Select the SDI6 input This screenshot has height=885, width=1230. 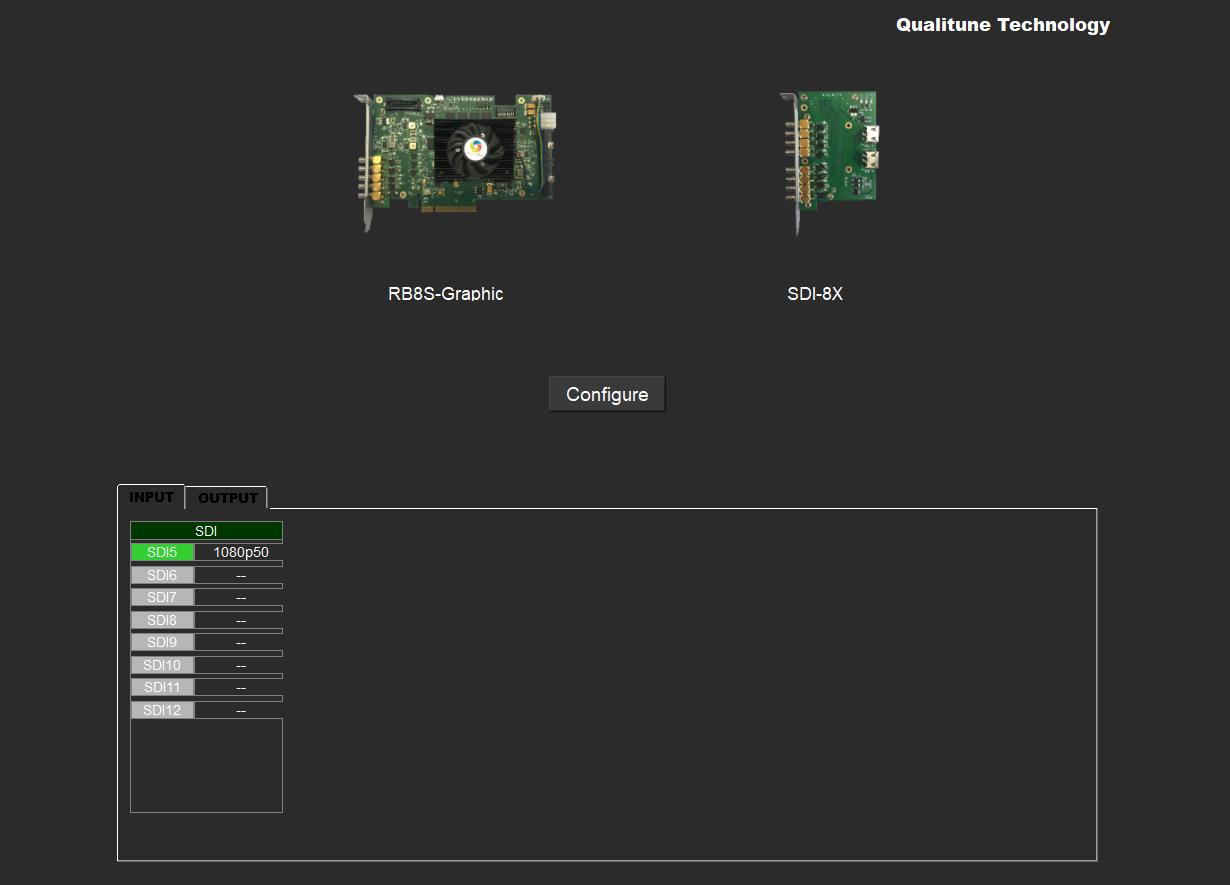click(x=162, y=575)
